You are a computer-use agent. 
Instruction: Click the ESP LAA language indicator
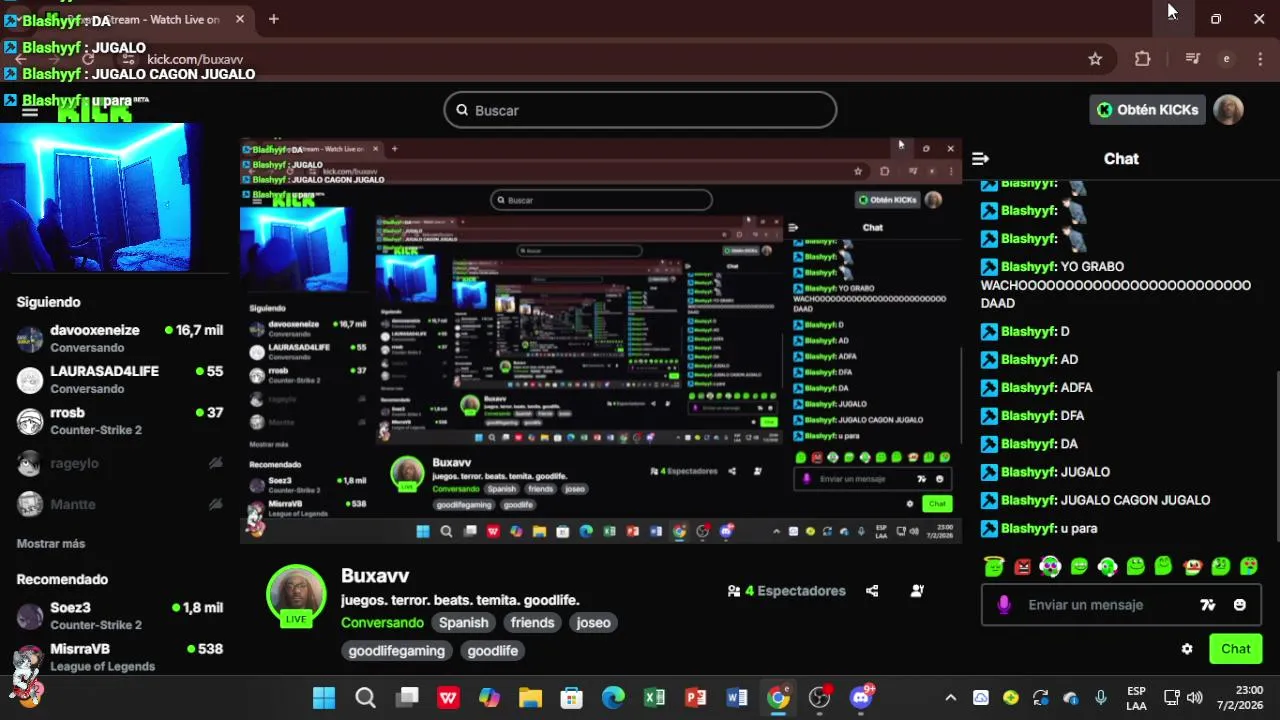1137,698
